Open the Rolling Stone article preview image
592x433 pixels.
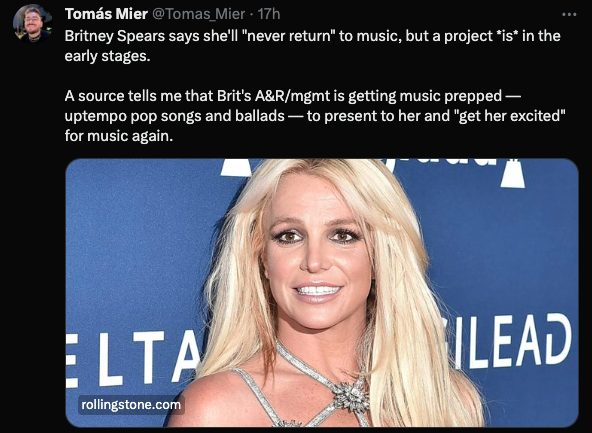pos(322,293)
